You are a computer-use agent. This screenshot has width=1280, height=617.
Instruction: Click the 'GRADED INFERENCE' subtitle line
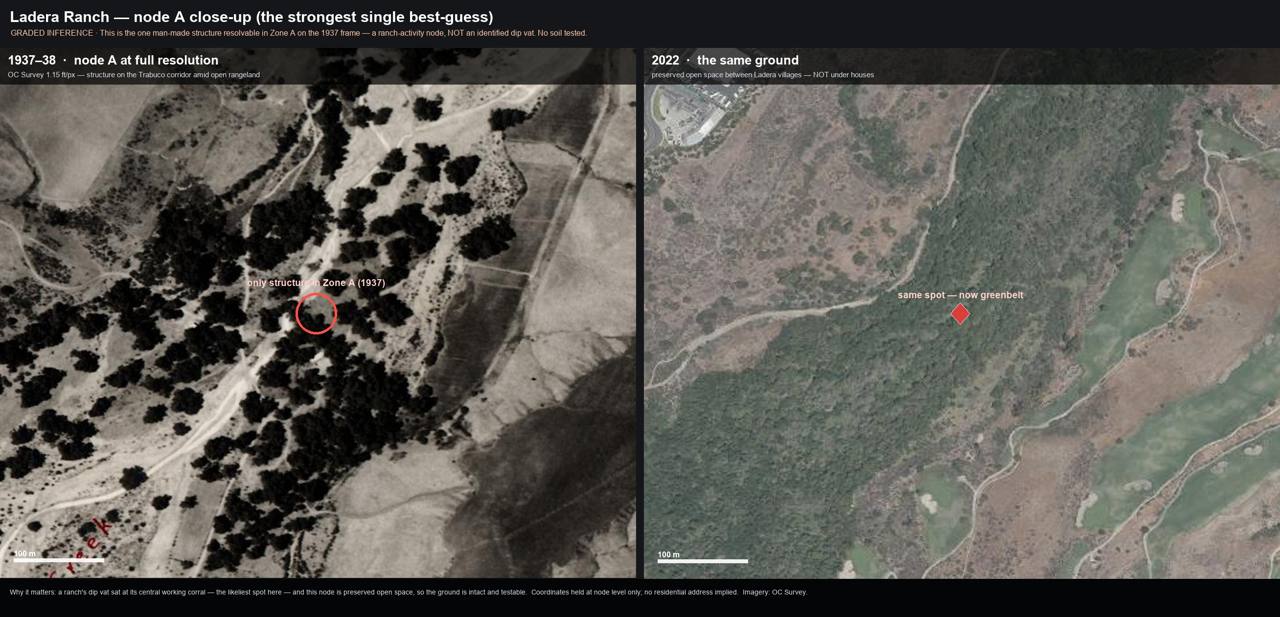pyautogui.click(x=298, y=33)
